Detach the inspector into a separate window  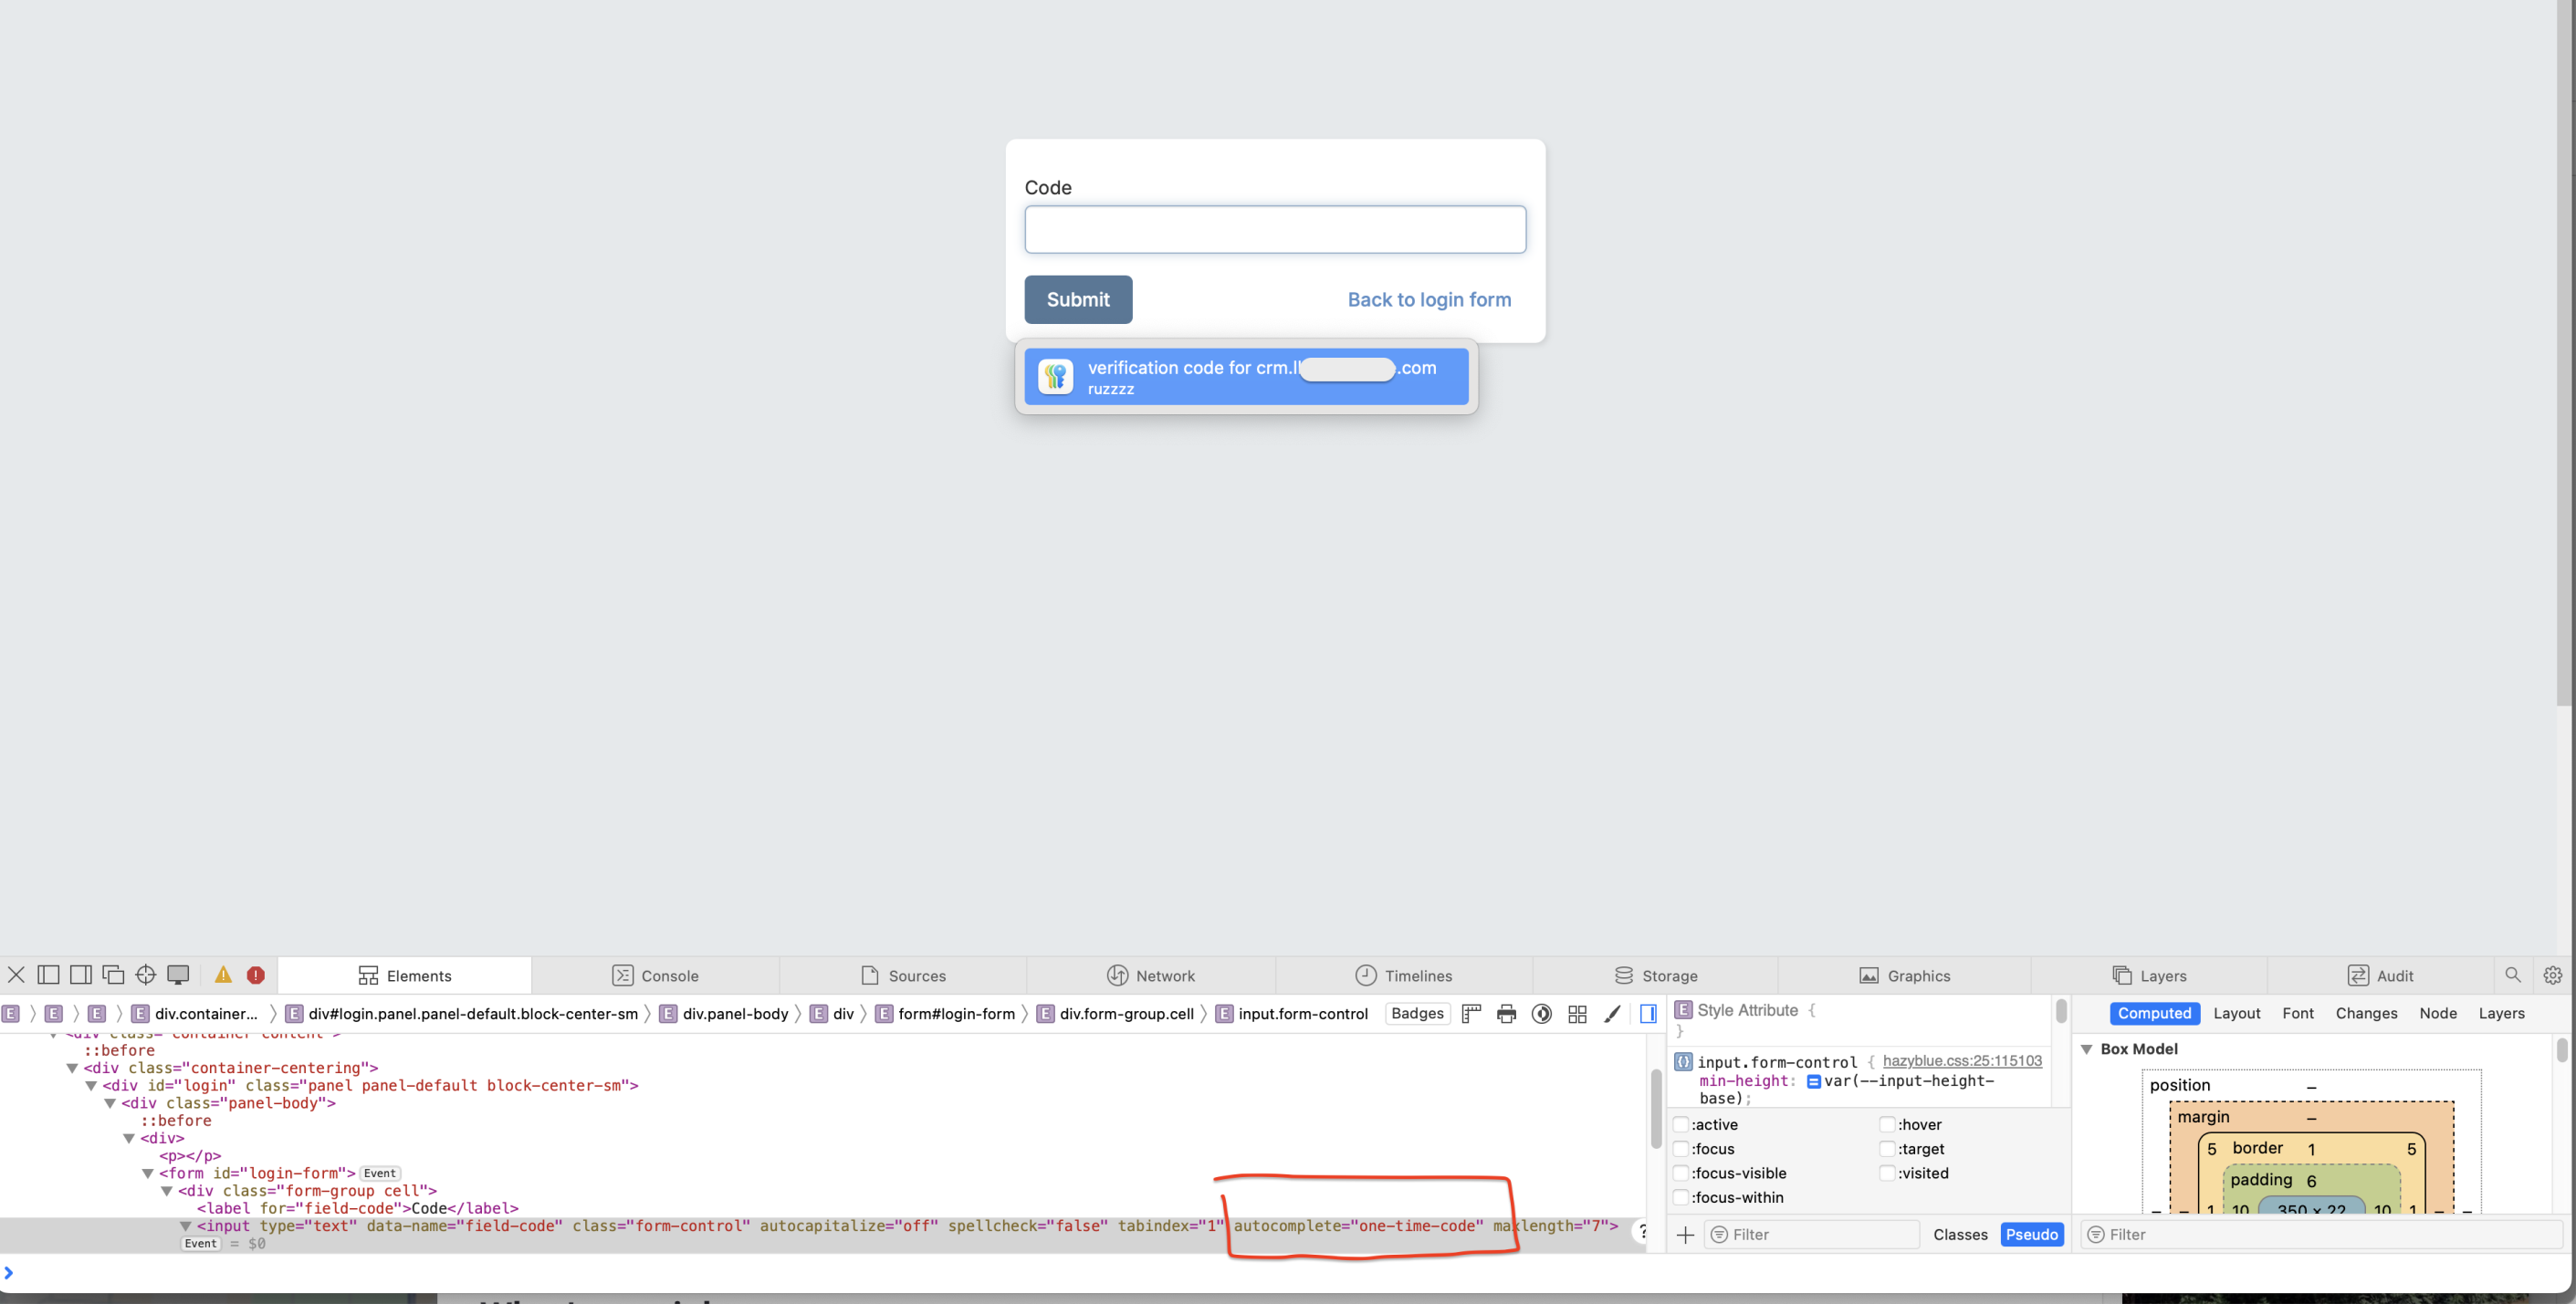click(x=113, y=975)
